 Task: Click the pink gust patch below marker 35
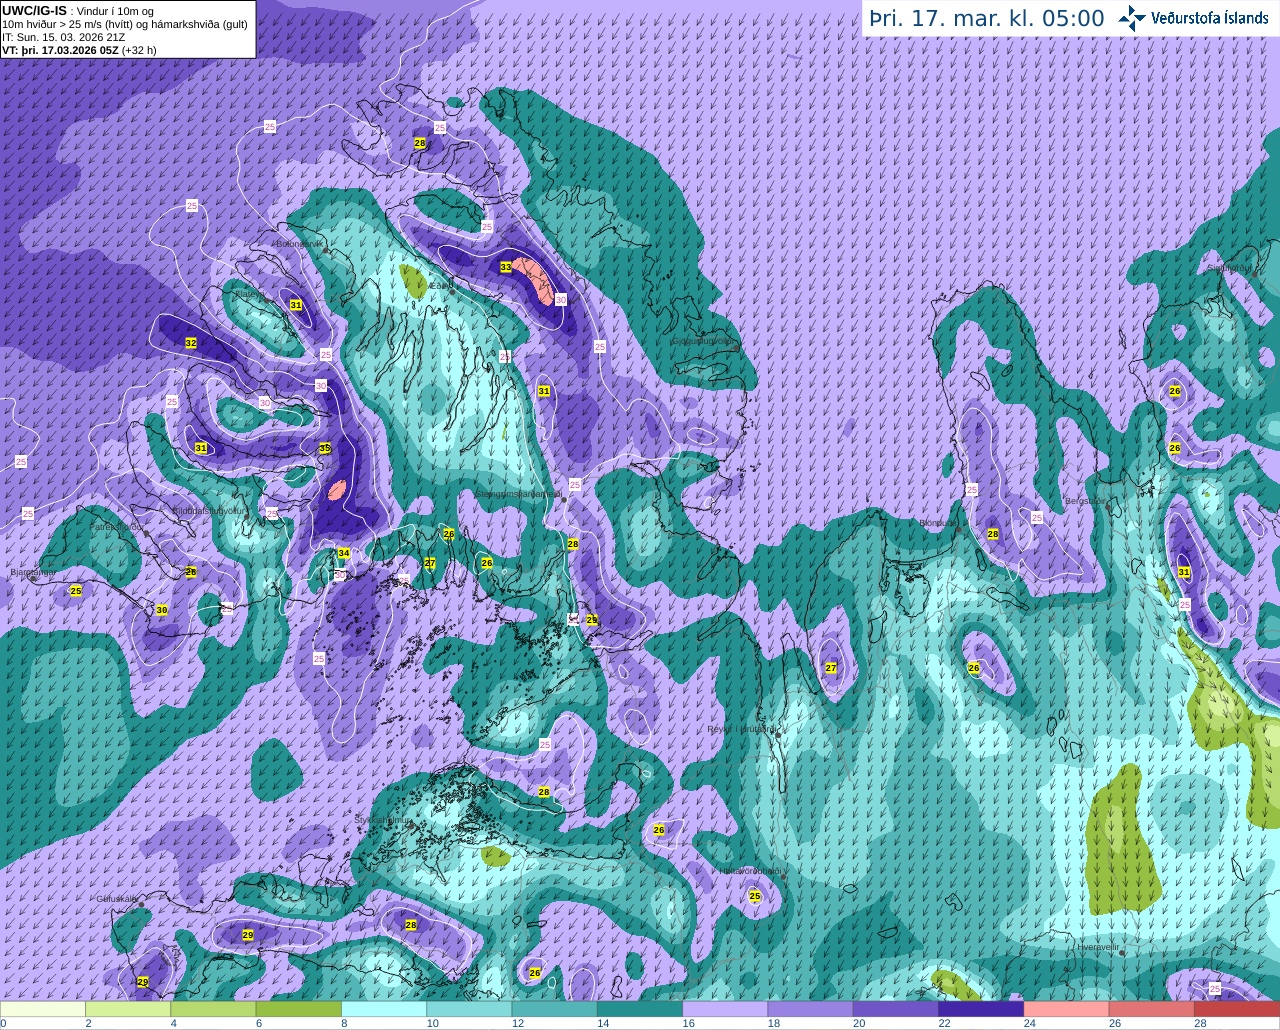tap(337, 489)
